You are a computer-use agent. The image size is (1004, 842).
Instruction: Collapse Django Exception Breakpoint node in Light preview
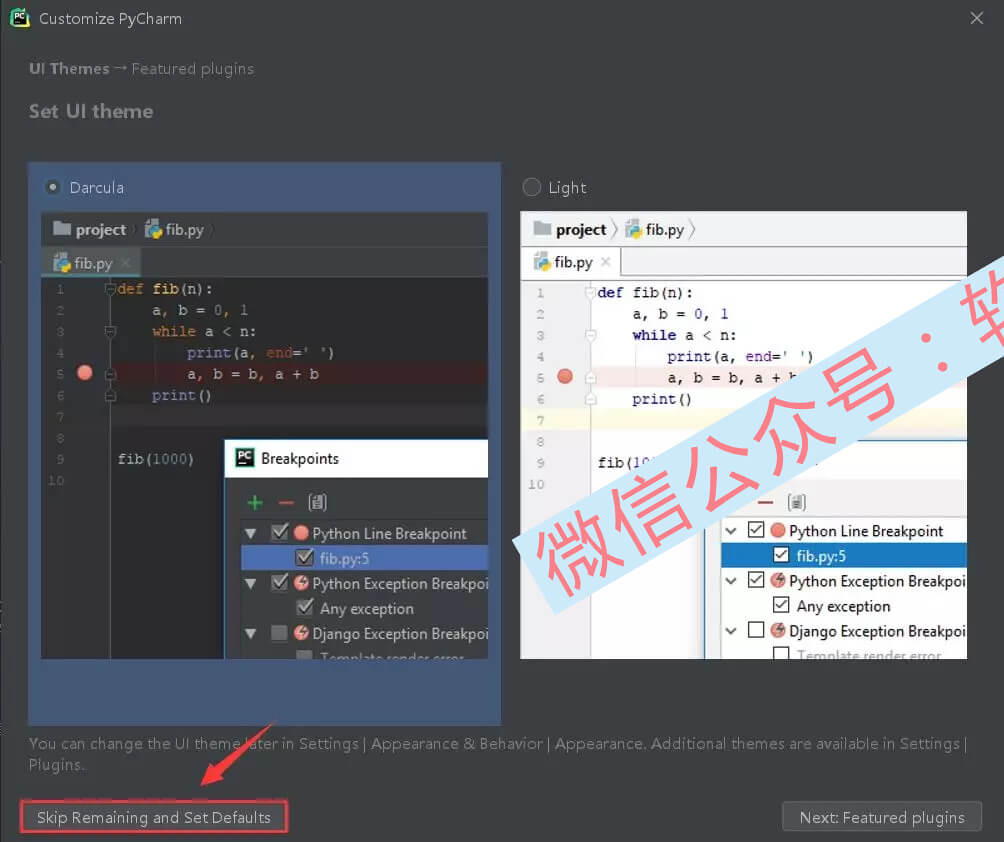pyautogui.click(x=731, y=631)
